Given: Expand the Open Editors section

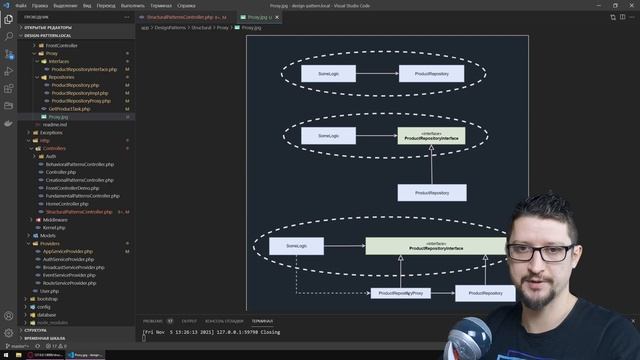Looking at the screenshot, I should tap(76, 28).
